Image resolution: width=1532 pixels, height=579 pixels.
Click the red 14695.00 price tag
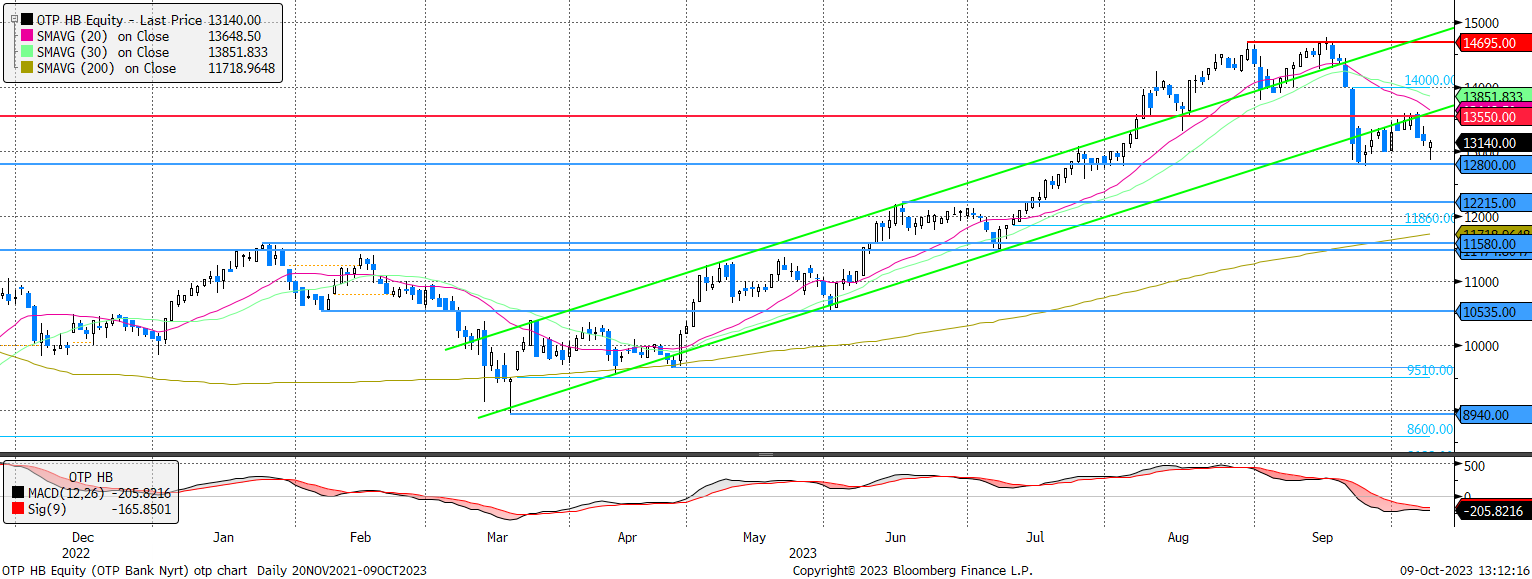pos(1493,43)
